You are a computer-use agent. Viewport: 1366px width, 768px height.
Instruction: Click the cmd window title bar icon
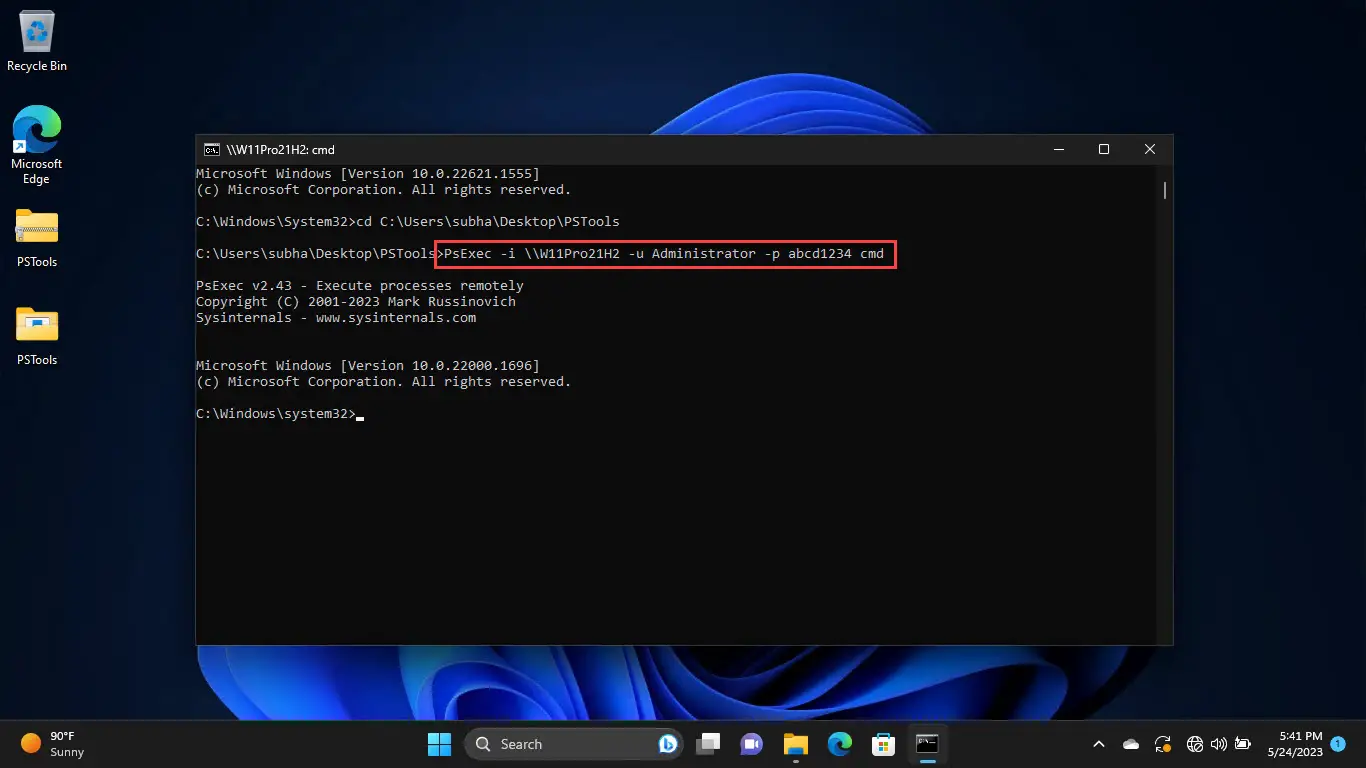coord(212,150)
